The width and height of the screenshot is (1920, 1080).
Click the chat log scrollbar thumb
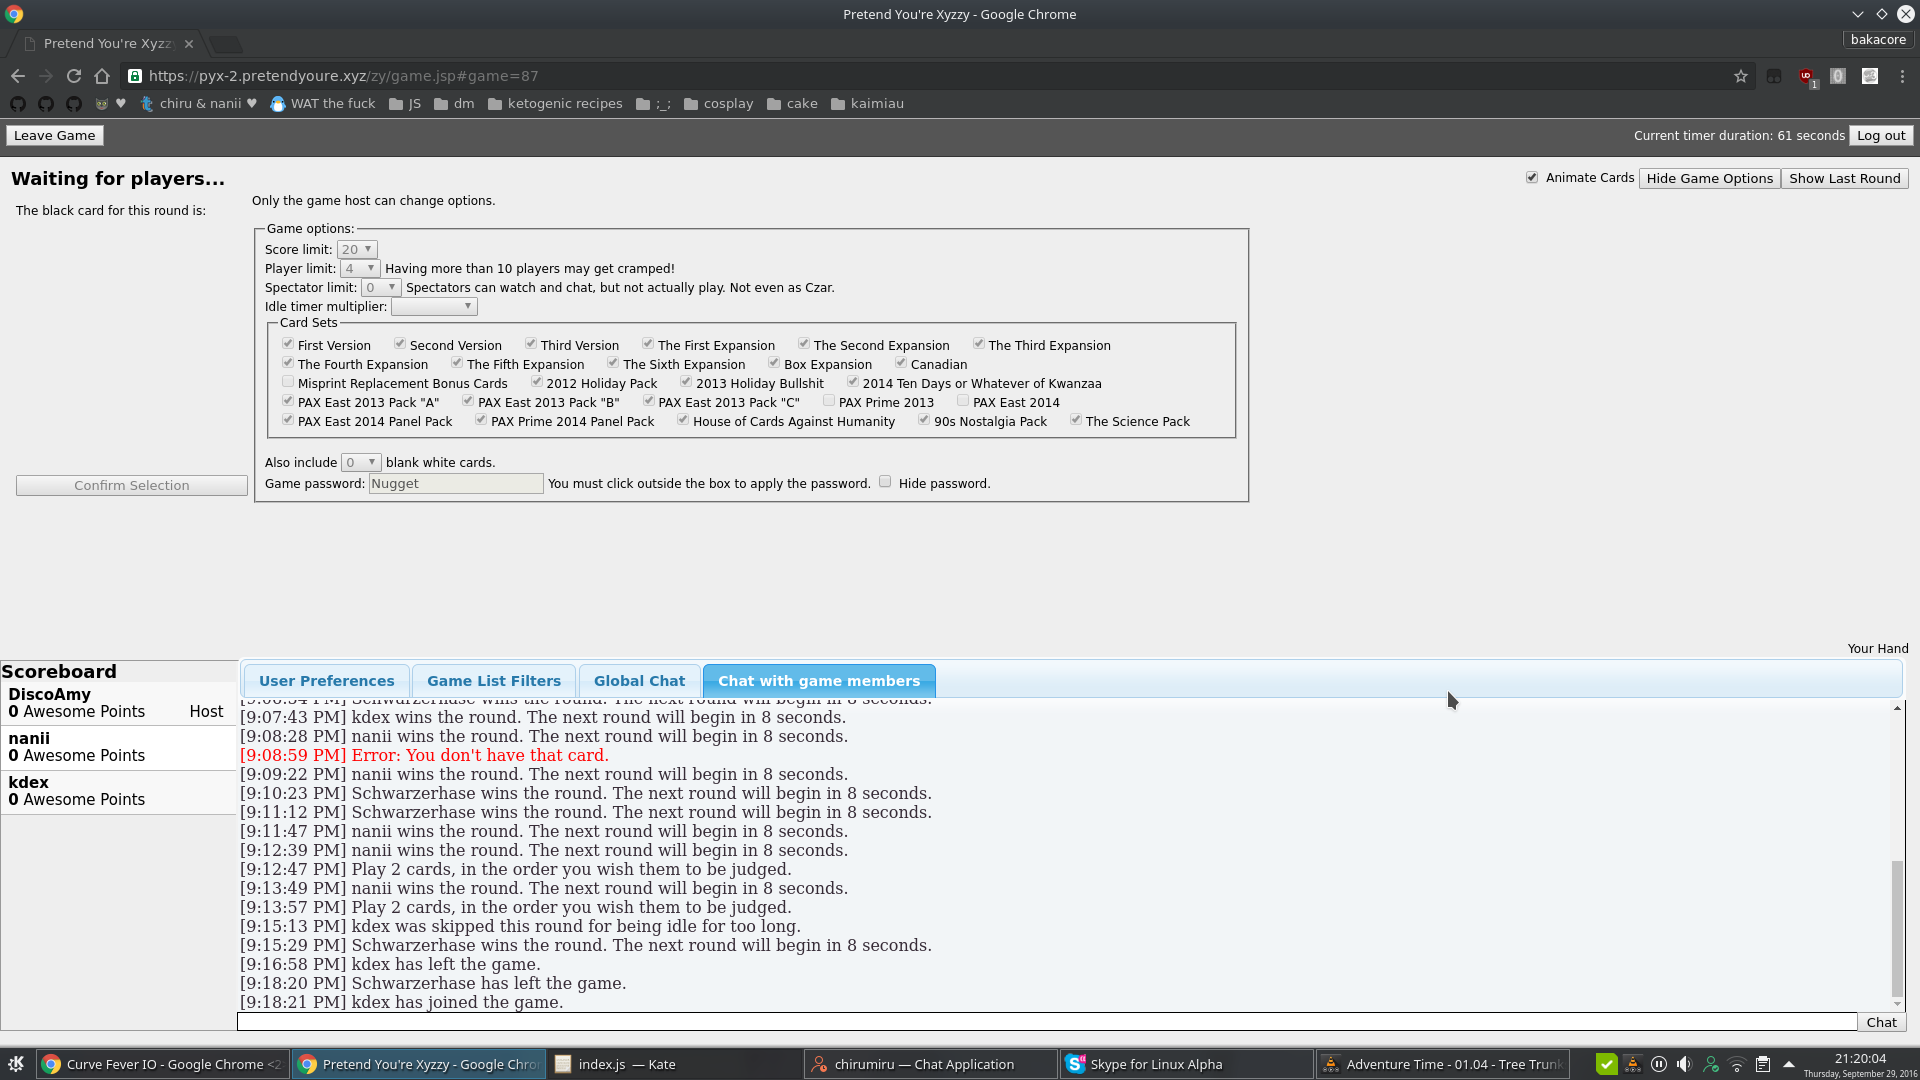click(x=1897, y=928)
